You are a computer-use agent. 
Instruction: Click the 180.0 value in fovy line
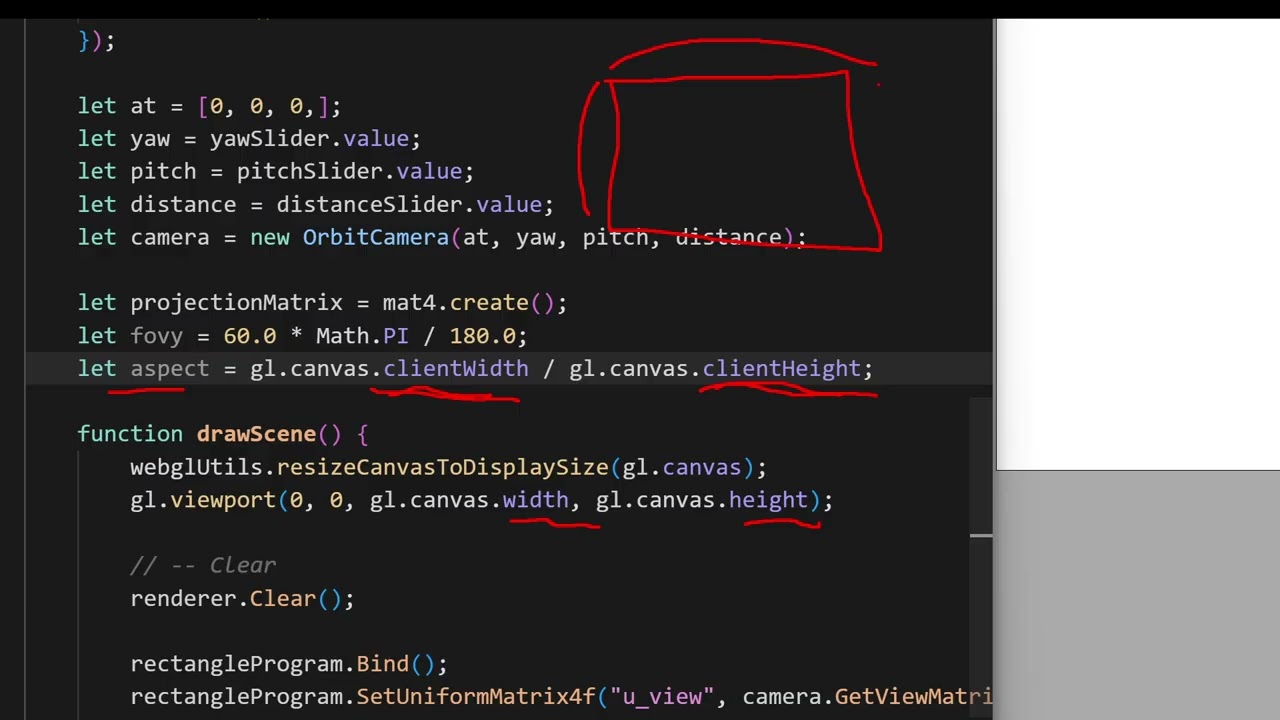click(482, 336)
